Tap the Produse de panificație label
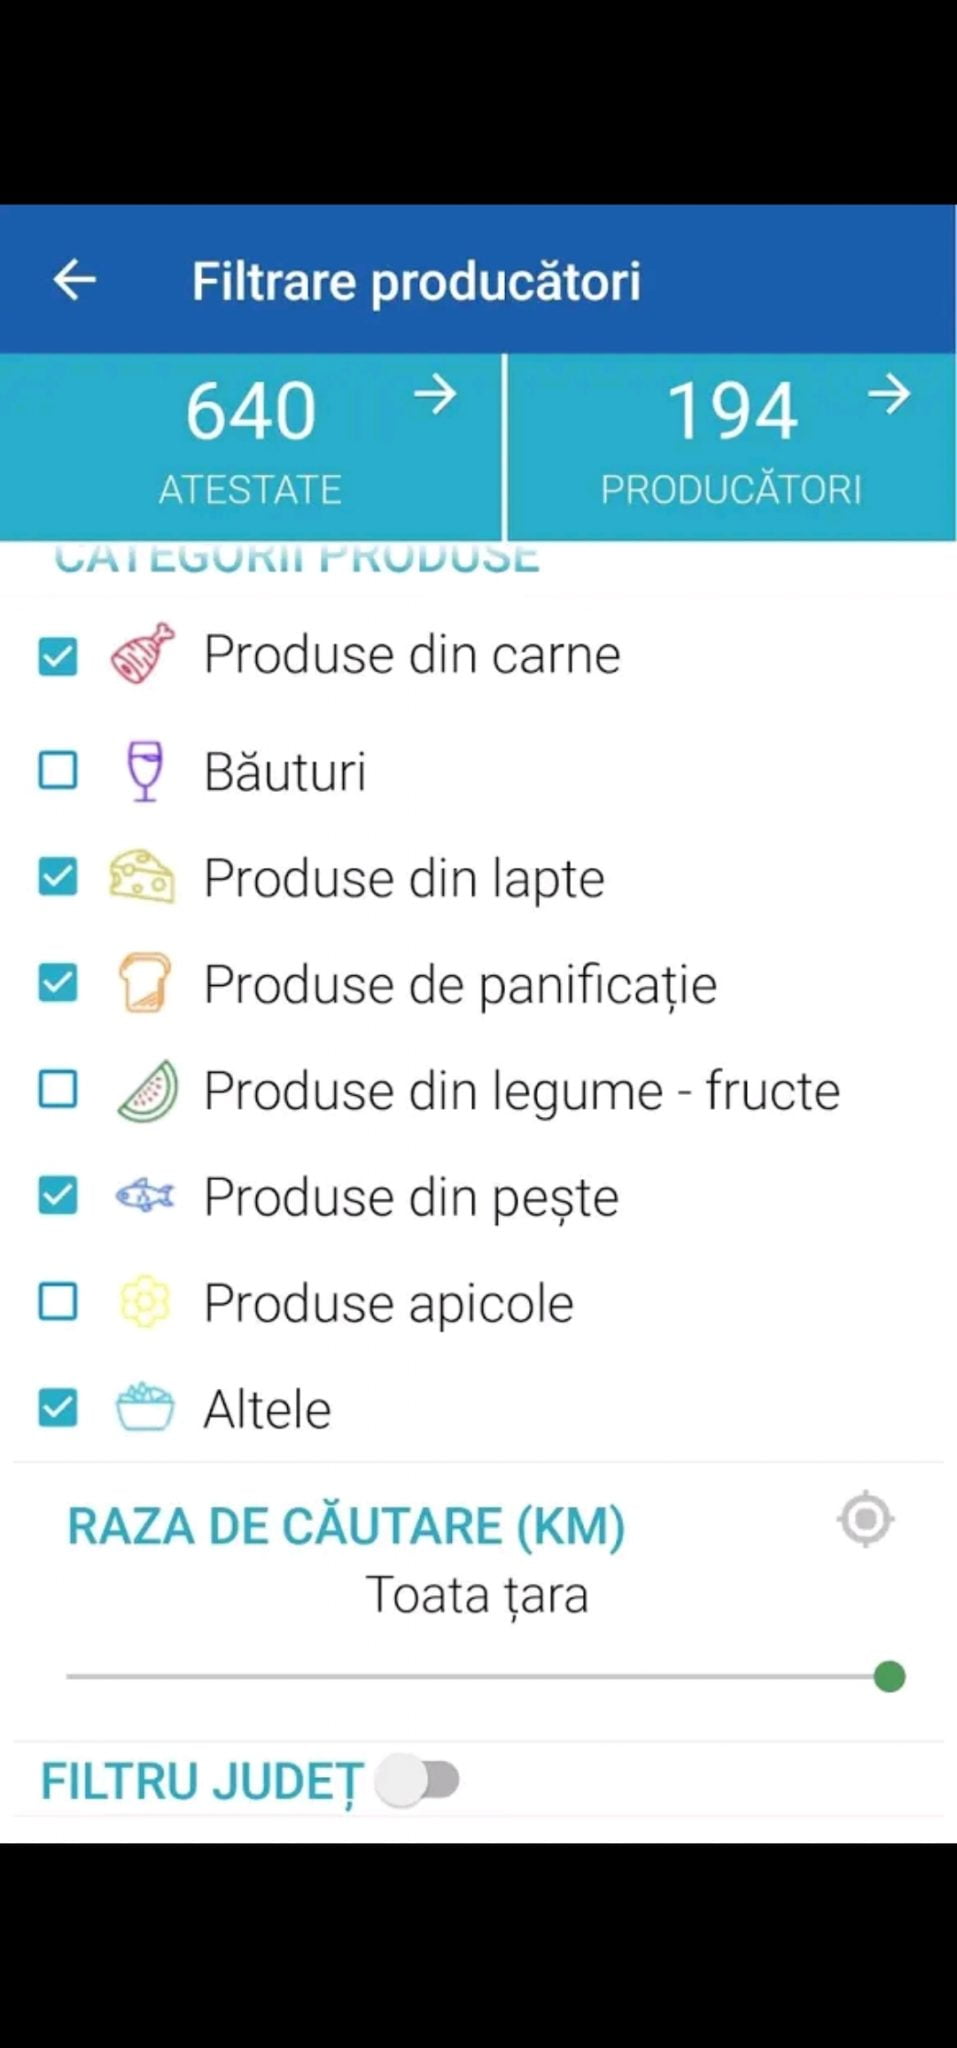 click(460, 985)
